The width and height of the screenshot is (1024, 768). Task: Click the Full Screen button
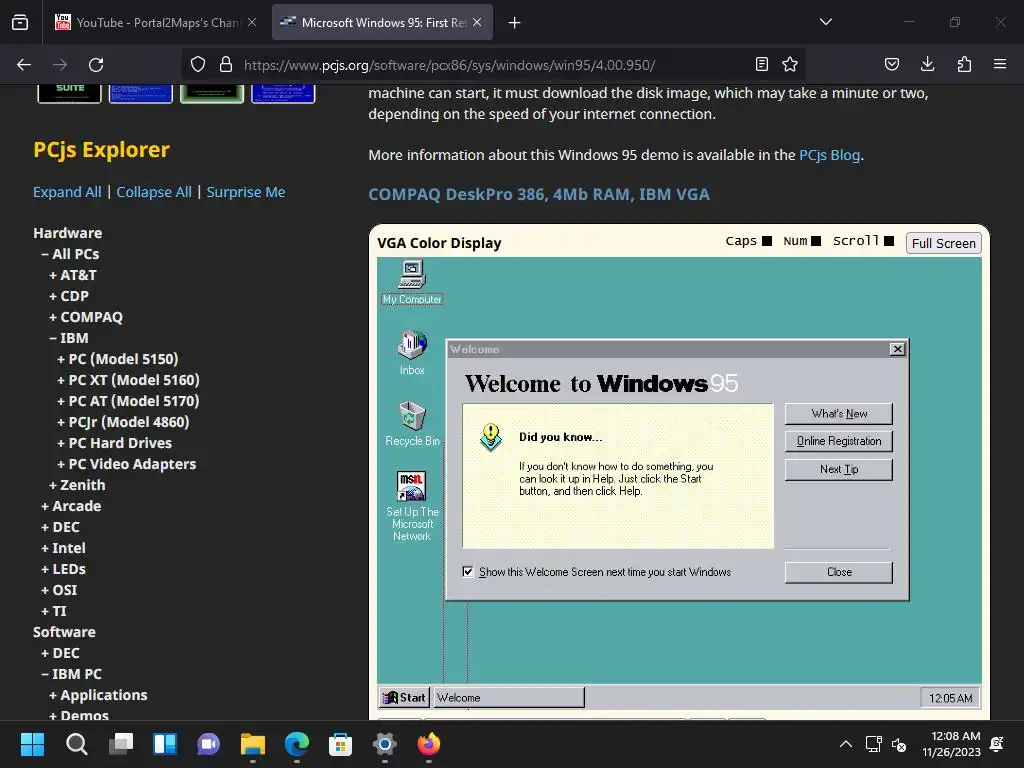(x=943, y=243)
